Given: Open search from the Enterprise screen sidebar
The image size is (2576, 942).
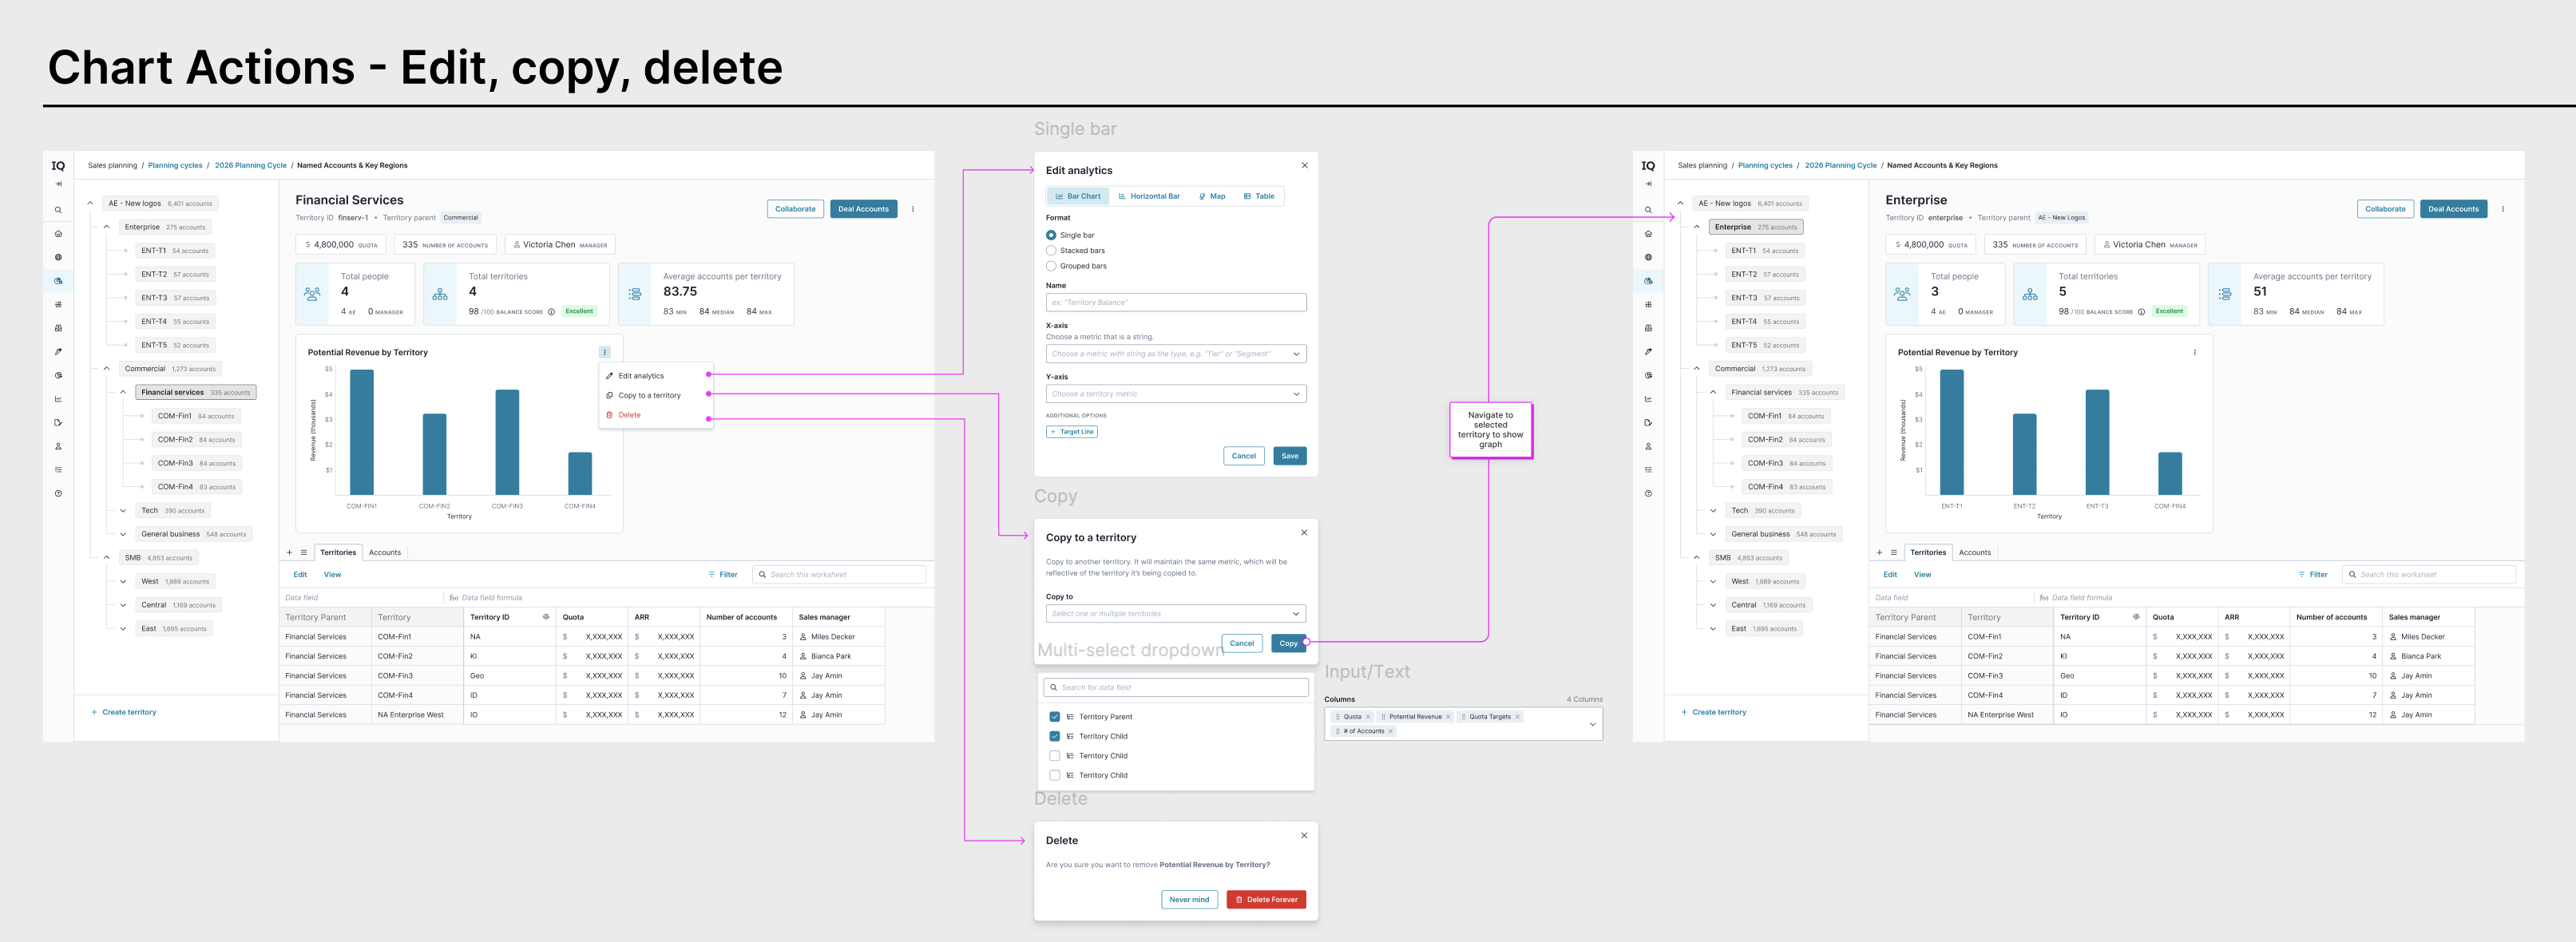Looking at the screenshot, I should pyautogui.click(x=1648, y=210).
